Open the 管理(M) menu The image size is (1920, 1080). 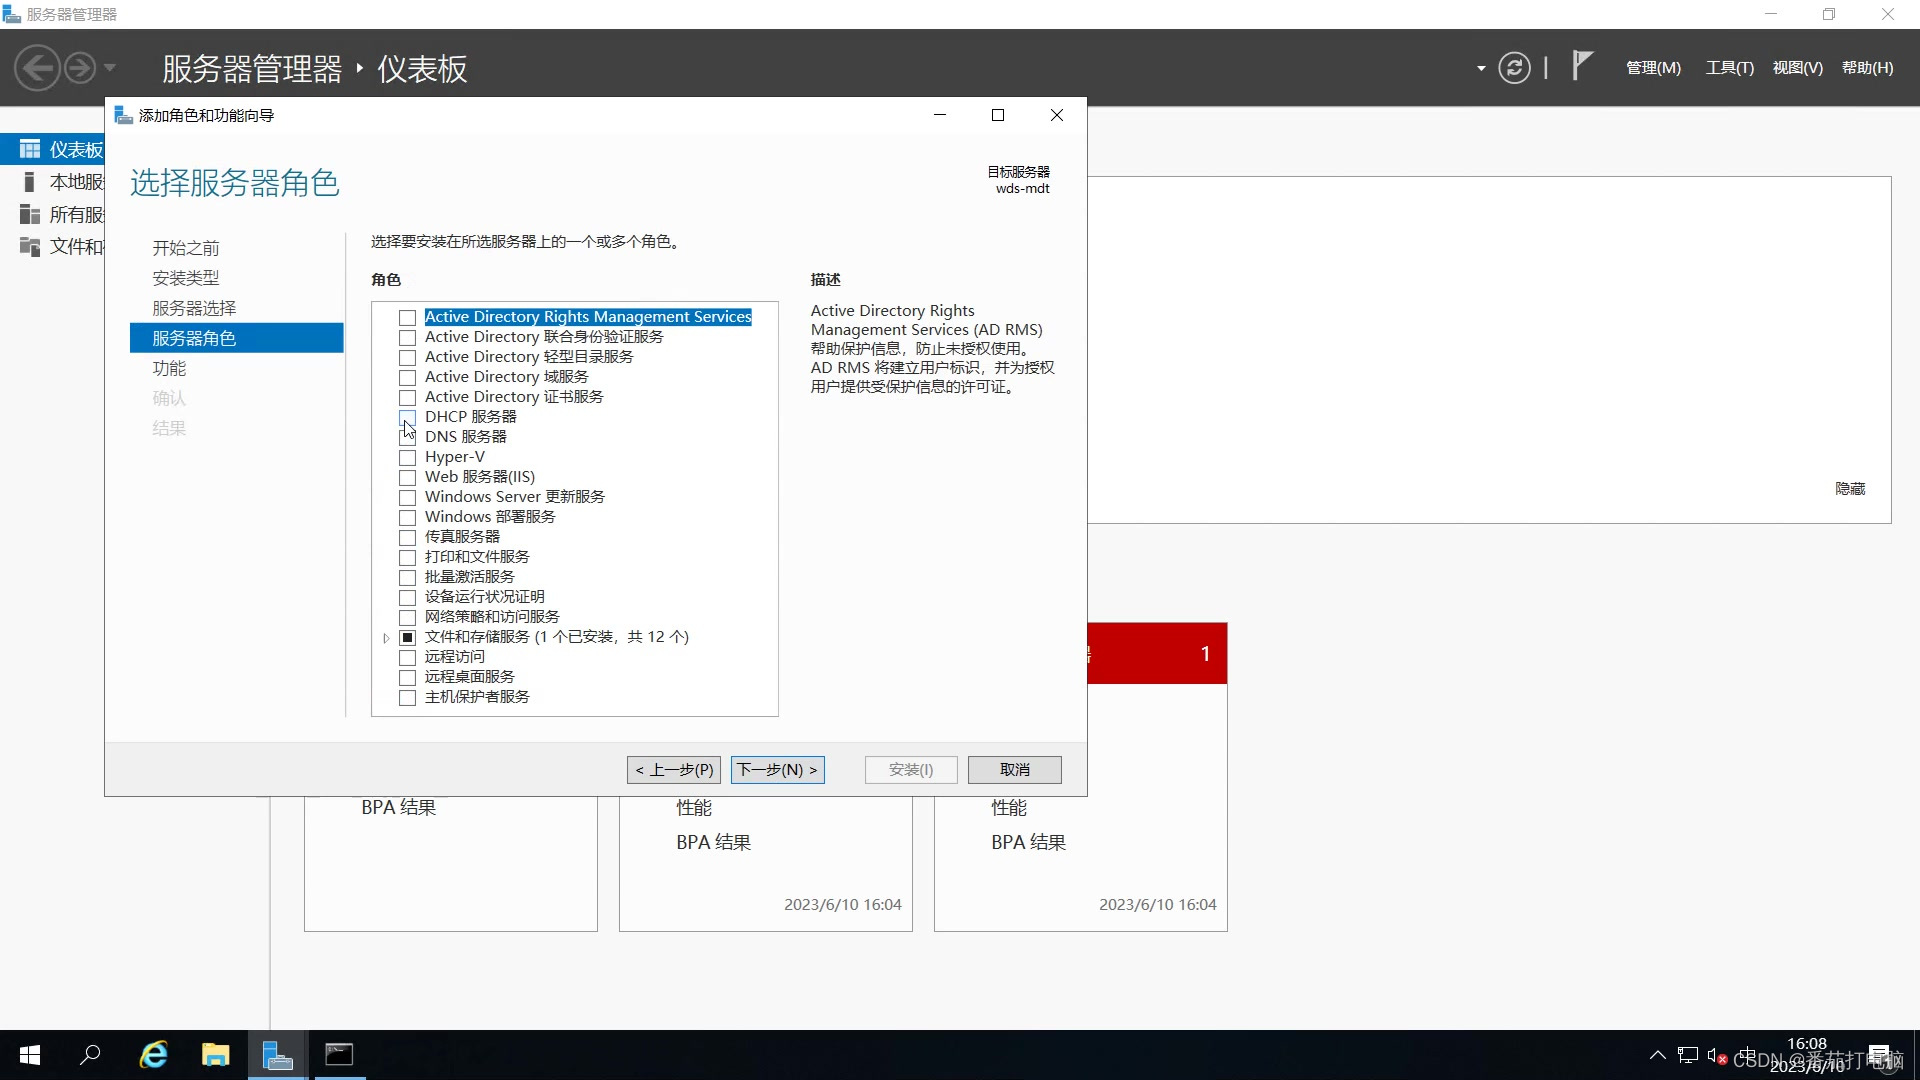(1652, 68)
